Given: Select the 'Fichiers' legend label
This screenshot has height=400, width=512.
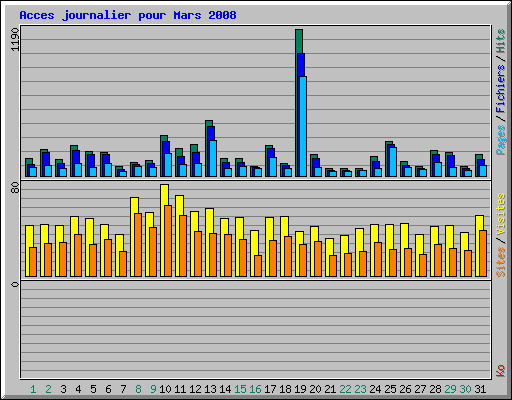Looking at the screenshot, I should point(500,88).
